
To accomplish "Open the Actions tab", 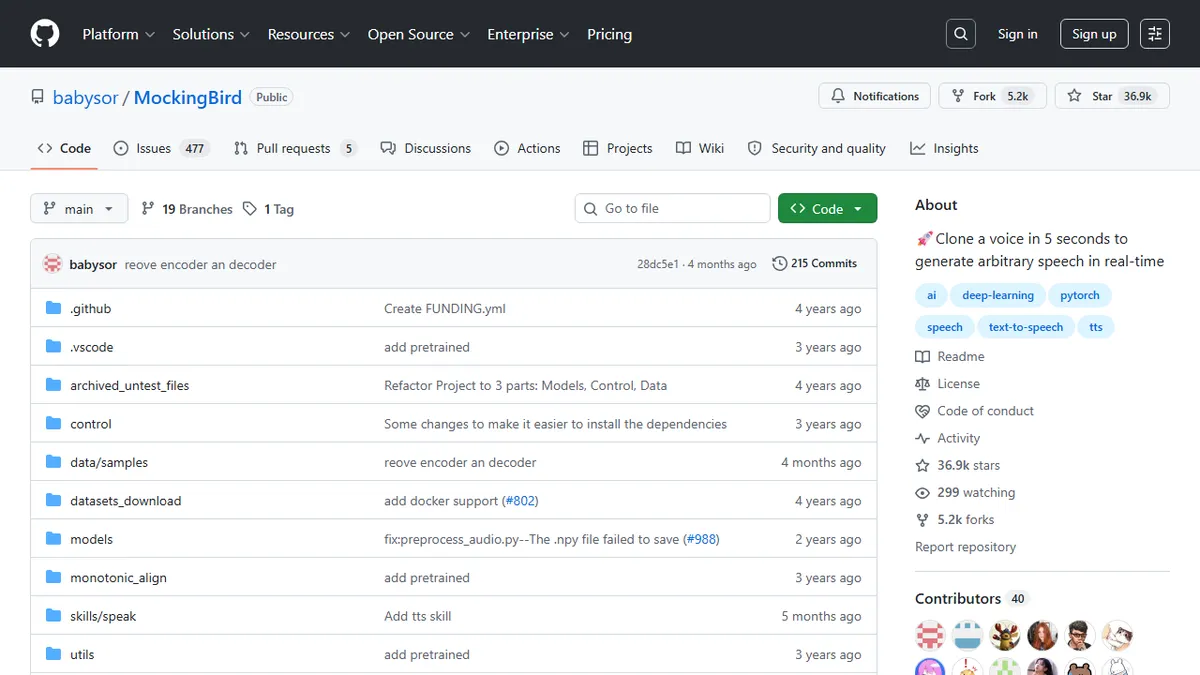I will point(527,148).
